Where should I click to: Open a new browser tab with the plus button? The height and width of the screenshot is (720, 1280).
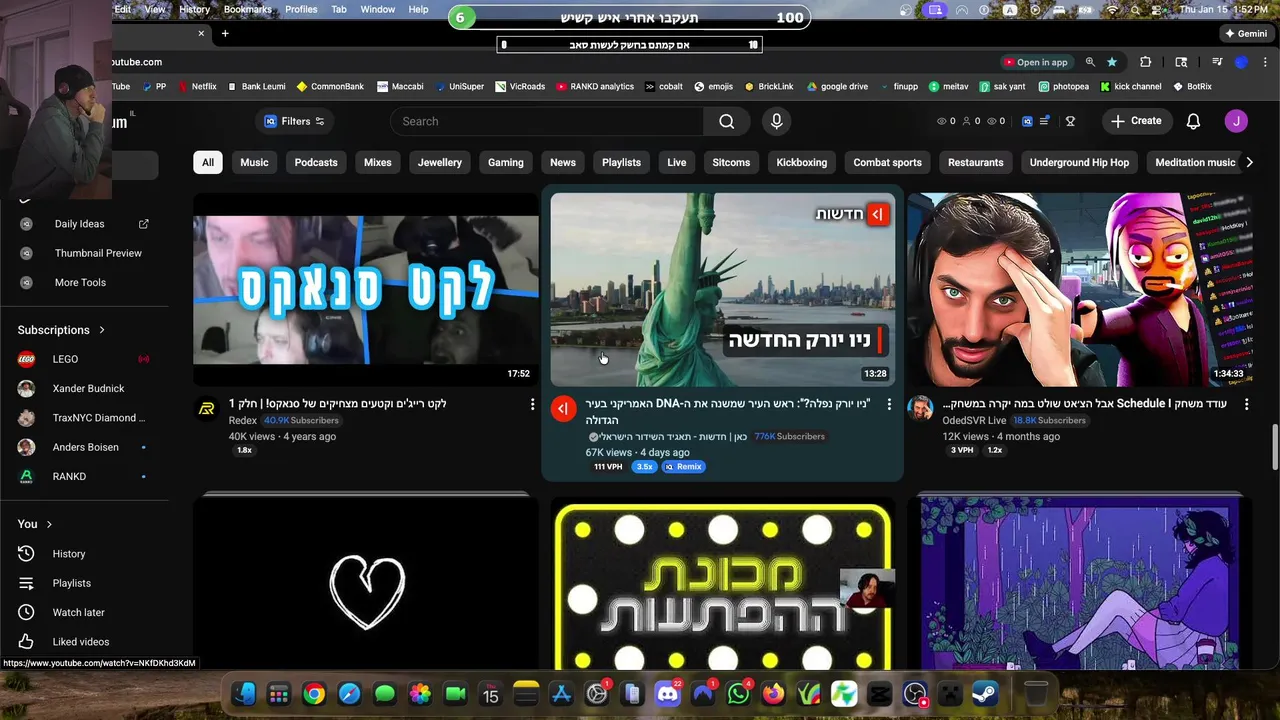pyautogui.click(x=225, y=33)
